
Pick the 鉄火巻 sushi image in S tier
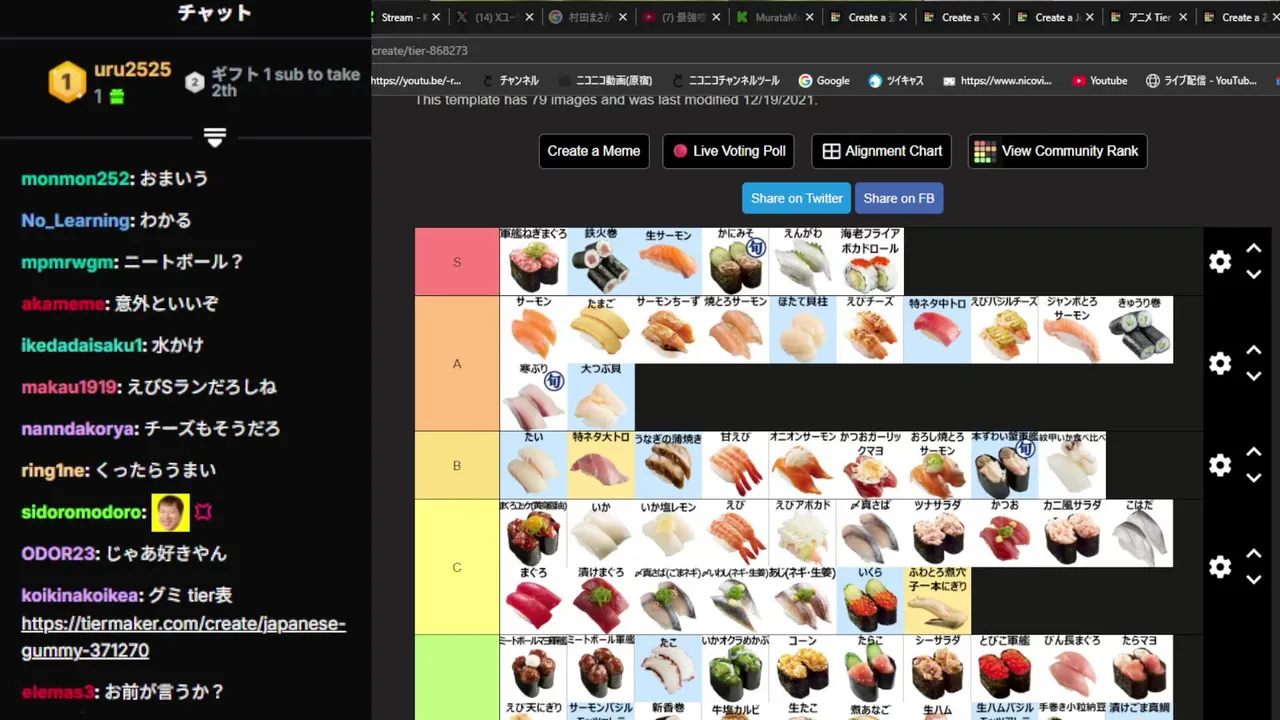(601, 261)
